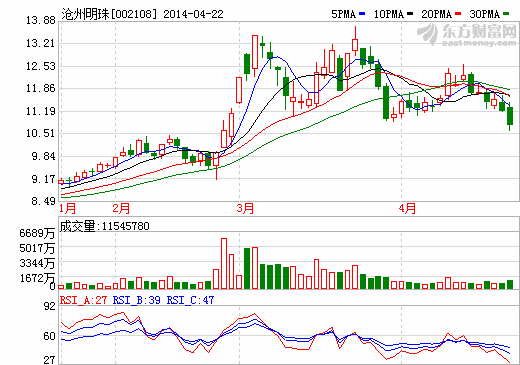Click the 8.49 price axis label
This screenshot has height=365, width=520.
click(x=43, y=201)
